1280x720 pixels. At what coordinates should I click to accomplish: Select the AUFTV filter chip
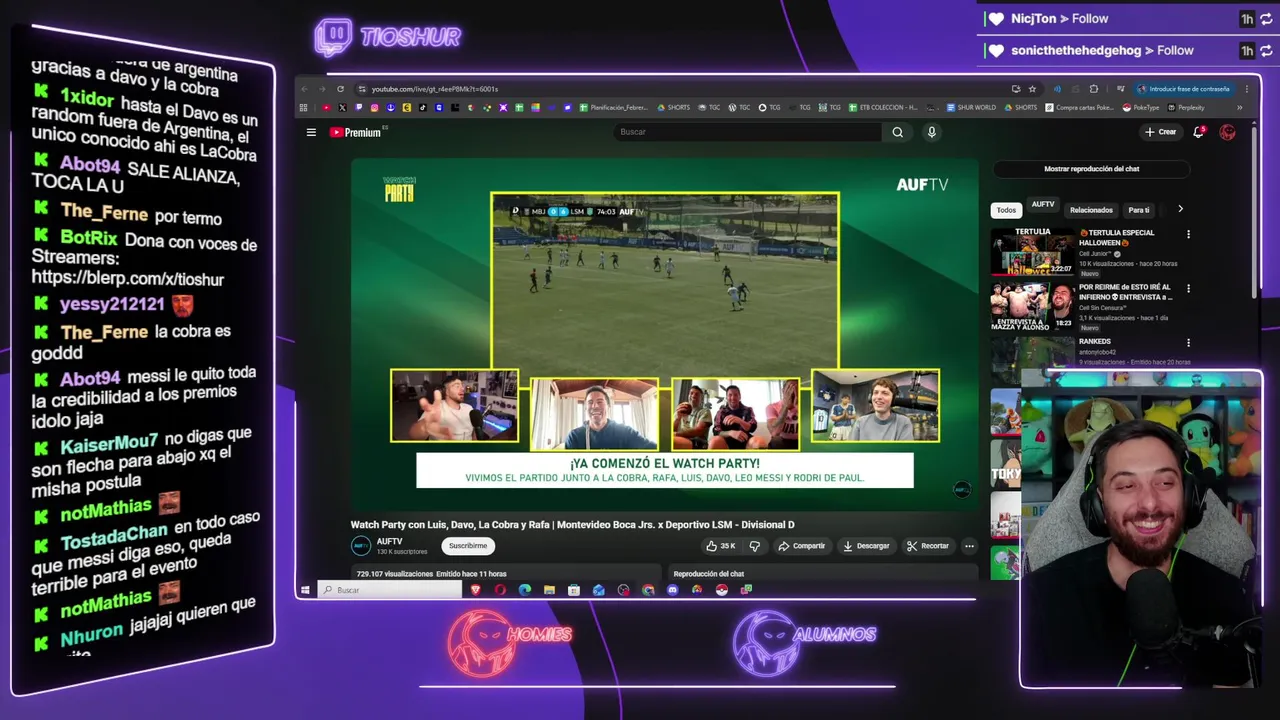tap(1043, 205)
